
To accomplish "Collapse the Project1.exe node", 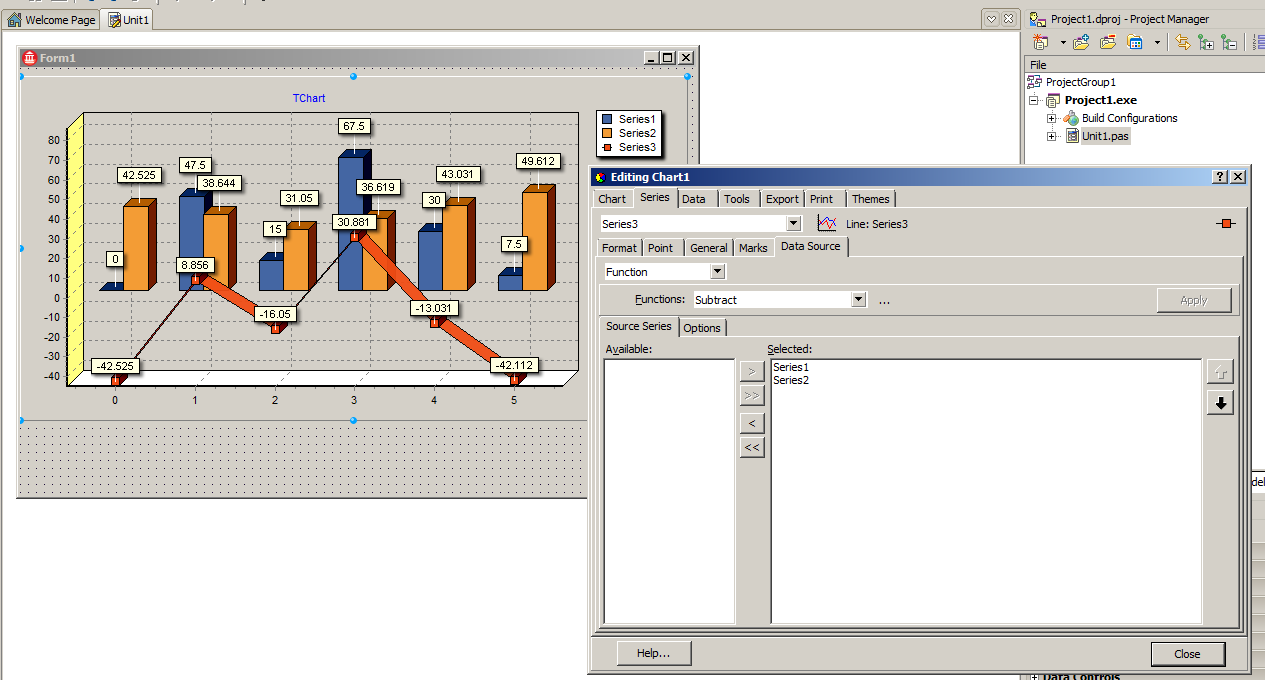I will click(x=1034, y=100).
